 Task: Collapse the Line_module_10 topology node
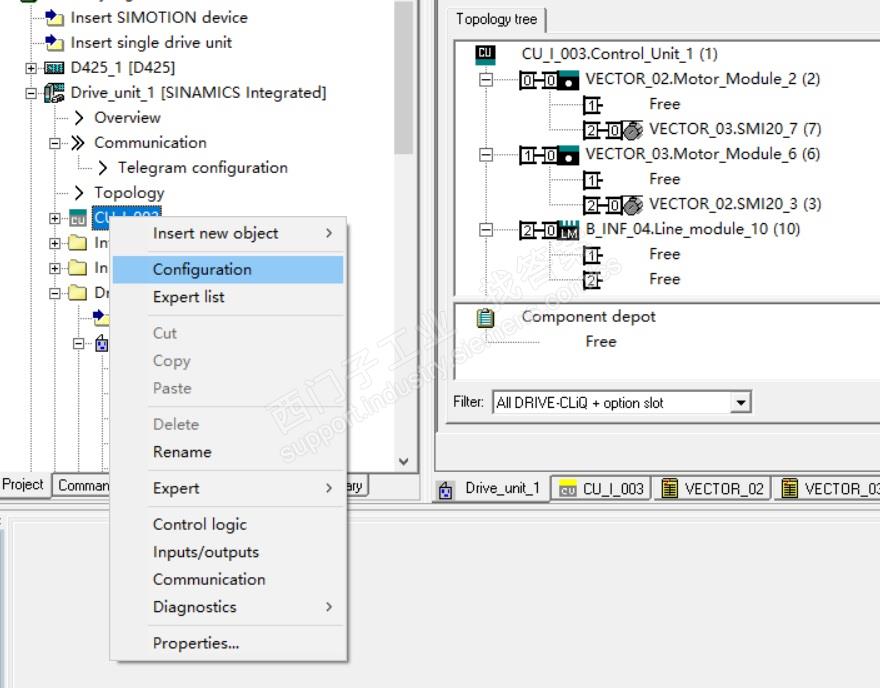[486, 230]
